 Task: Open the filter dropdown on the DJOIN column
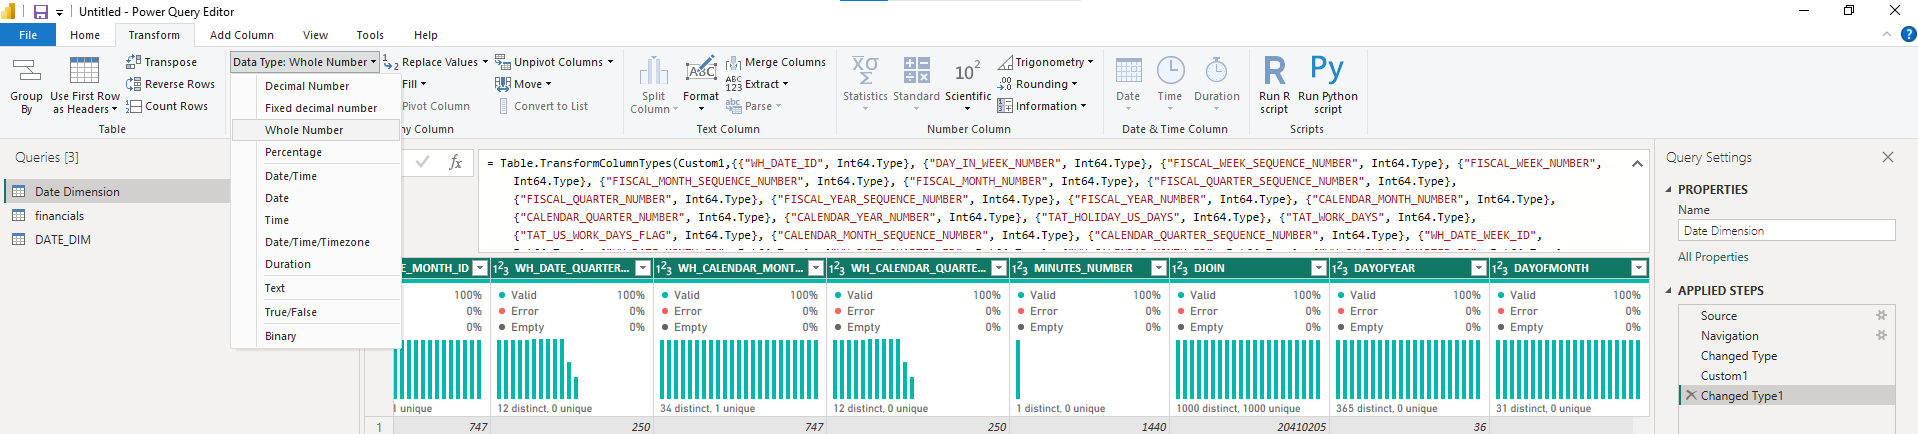(1319, 268)
